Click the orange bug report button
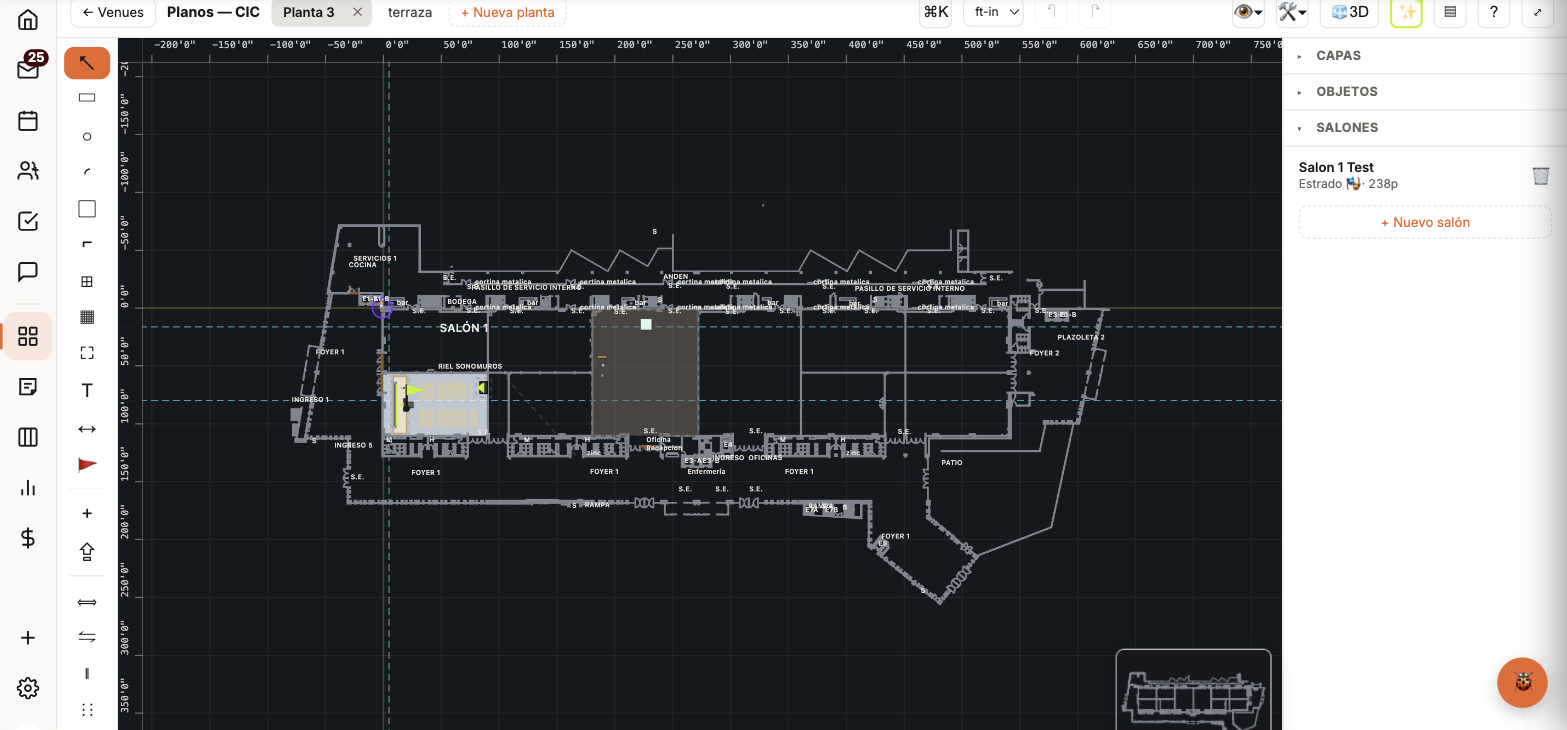The height and width of the screenshot is (730, 1567). [1522, 683]
